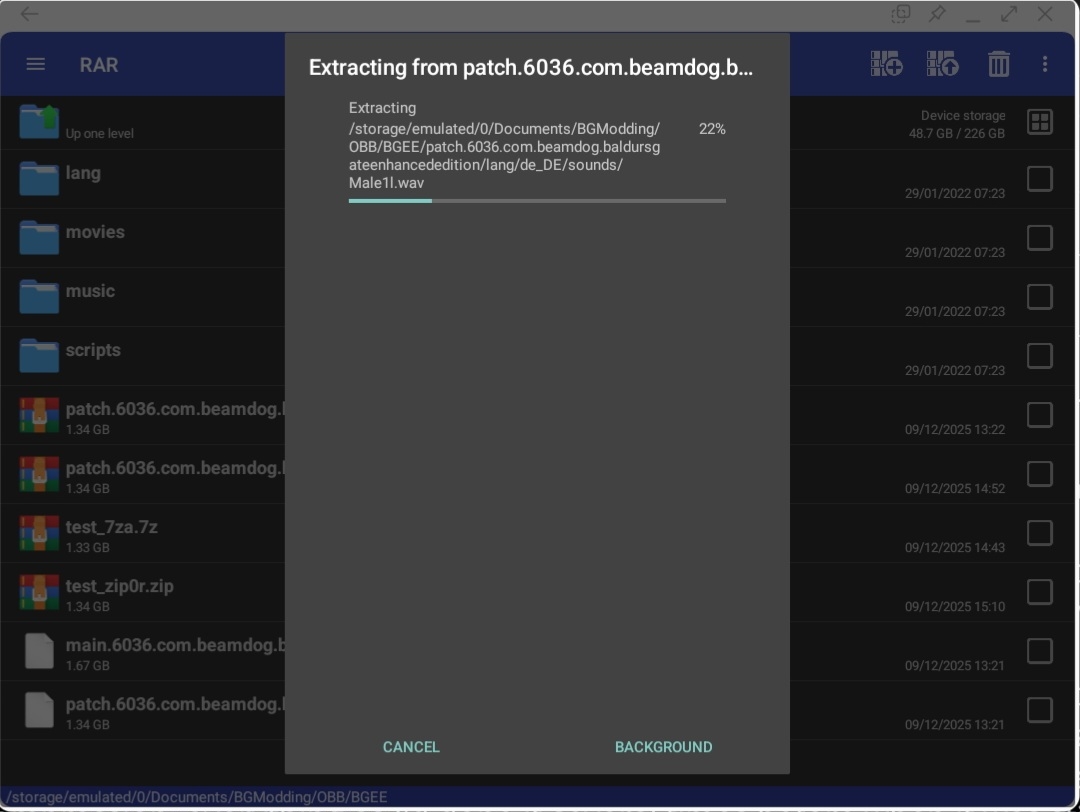The width and height of the screenshot is (1080, 812).
Task: Open the music folder
Action: (90, 292)
